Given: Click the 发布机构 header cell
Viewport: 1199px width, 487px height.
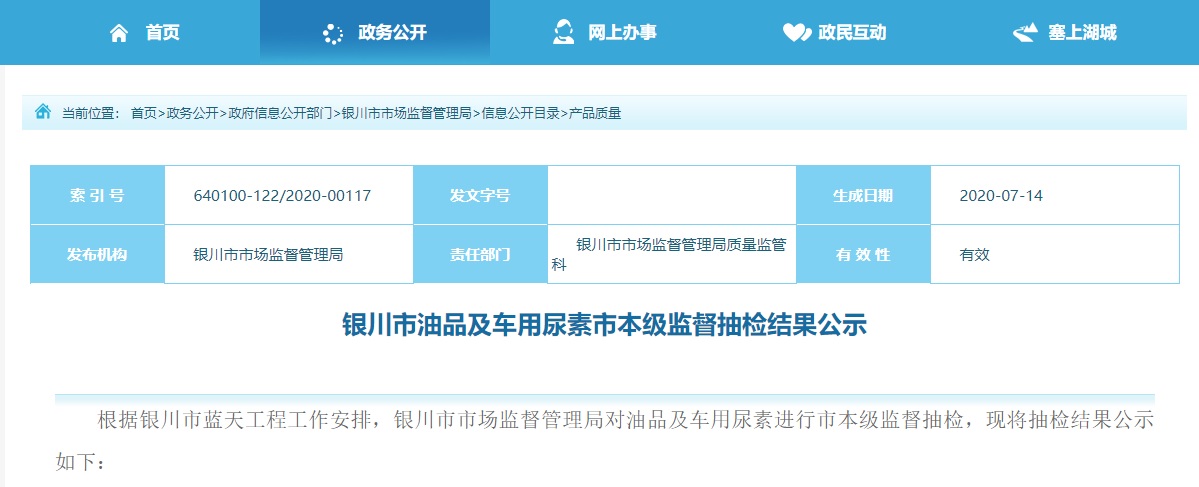Looking at the screenshot, I should click(x=97, y=255).
